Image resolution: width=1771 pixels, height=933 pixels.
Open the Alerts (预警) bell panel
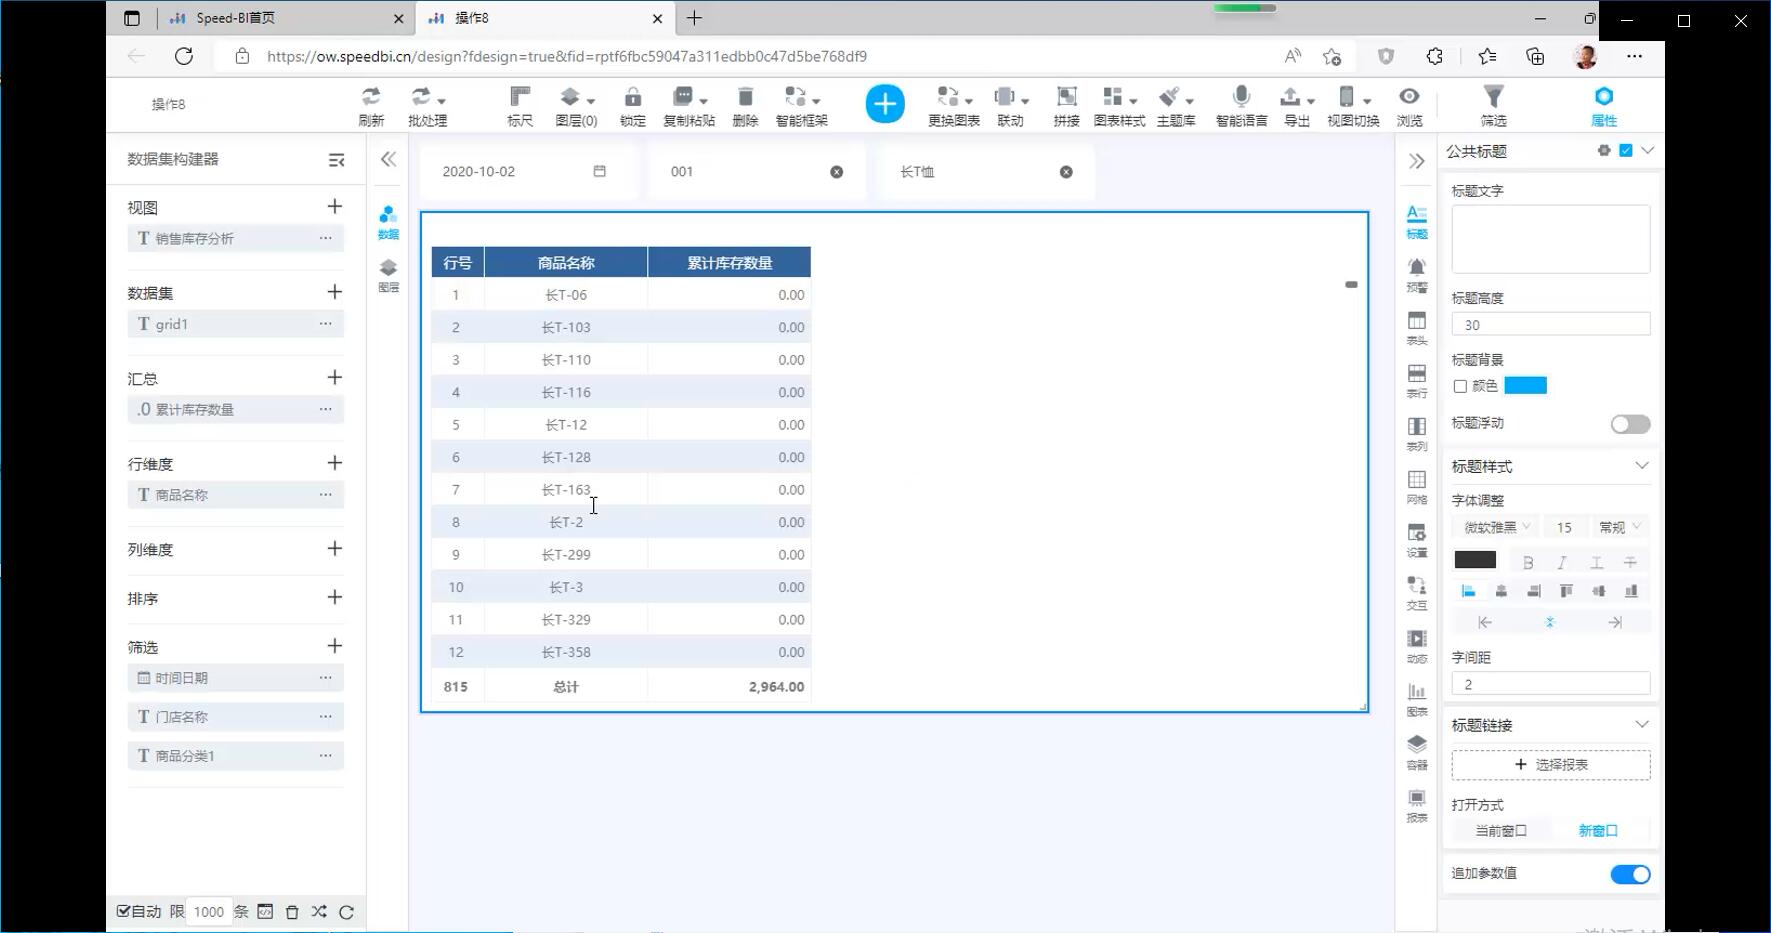point(1417,274)
